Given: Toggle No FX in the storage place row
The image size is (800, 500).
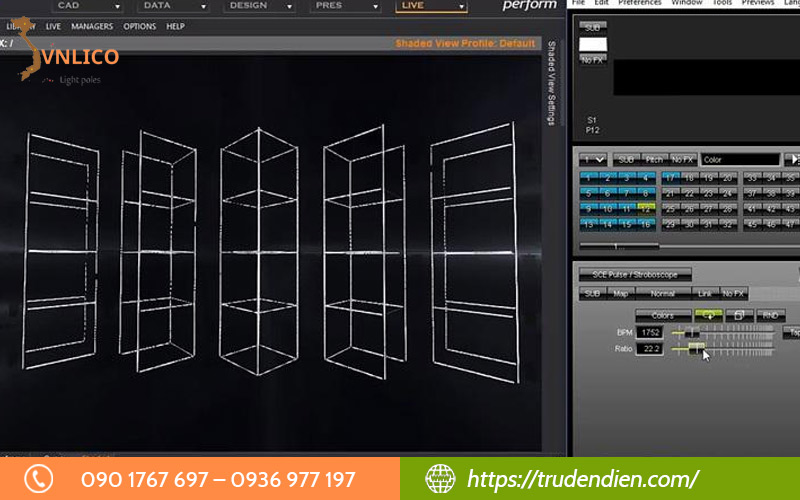Looking at the screenshot, I should 682,160.
